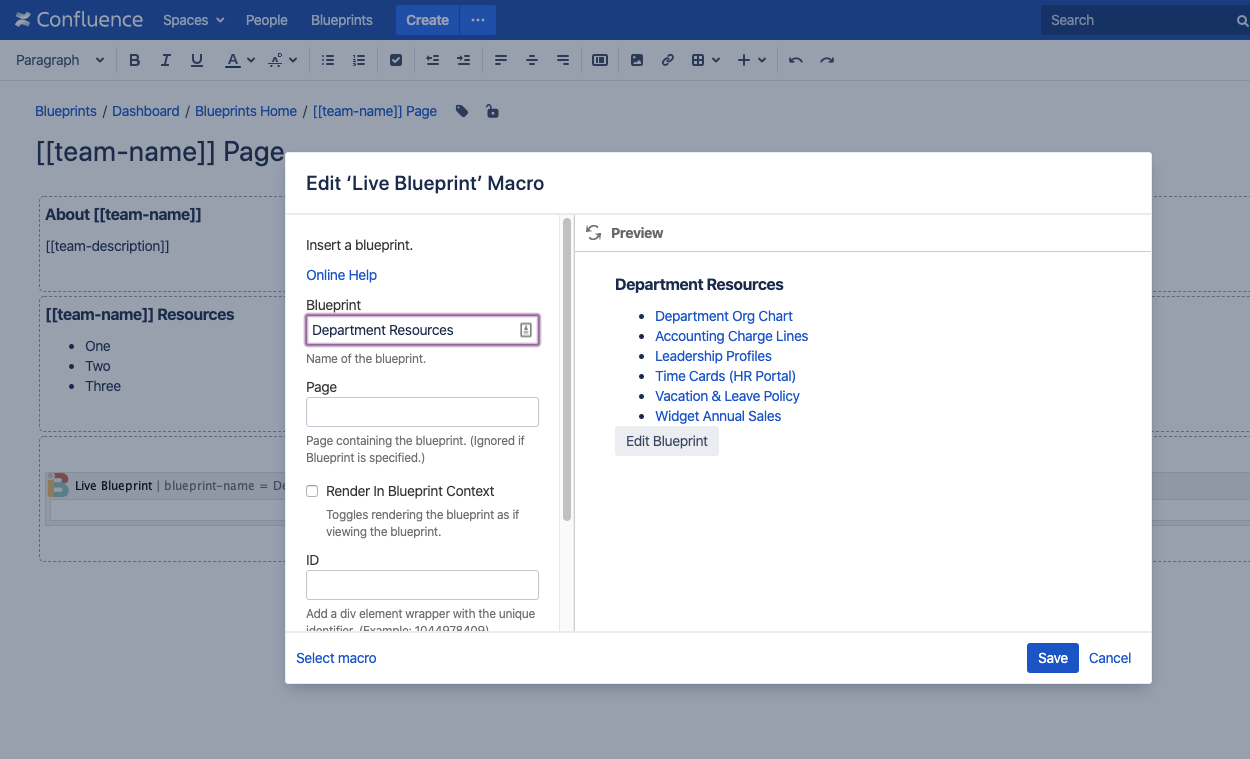1250x759 pixels.
Task: Click the ID input field
Action: [422, 585]
